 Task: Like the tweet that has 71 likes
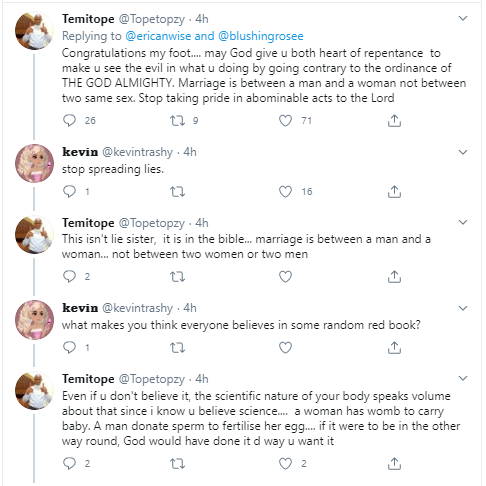285,120
